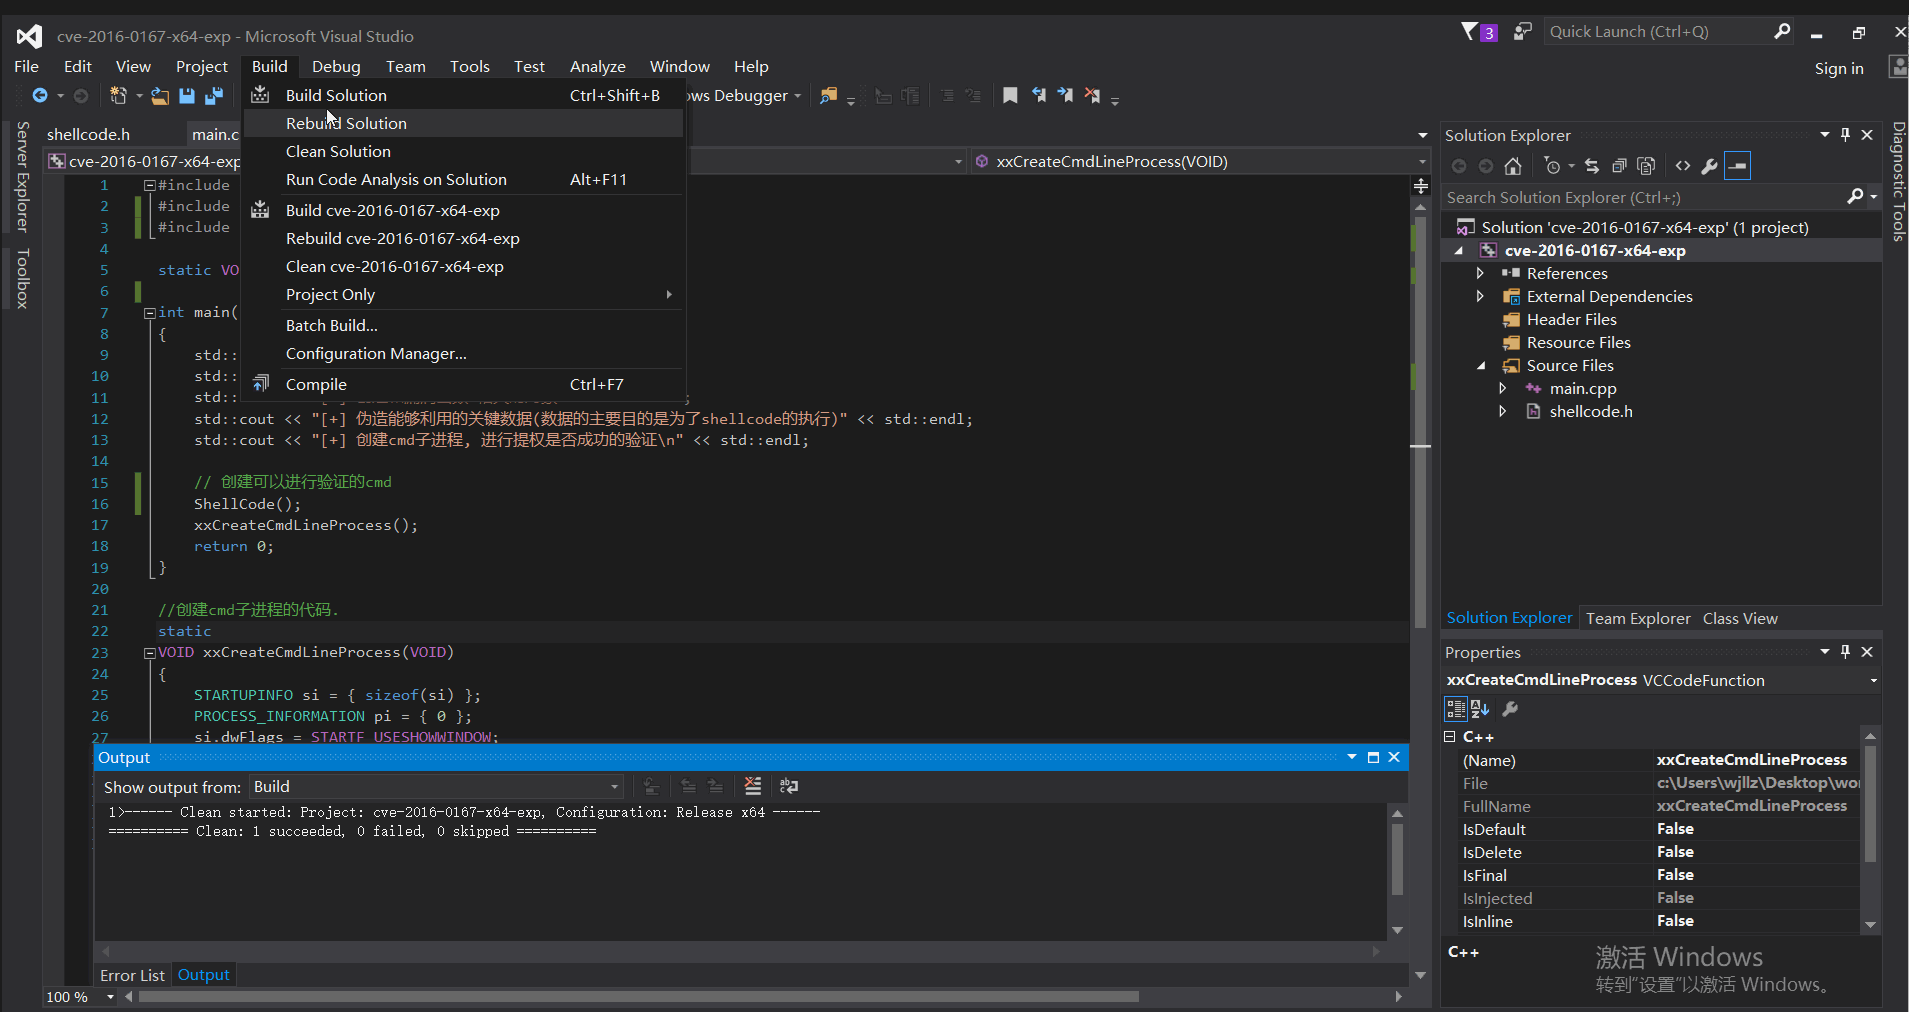Go to the previous bookmark icon
The width and height of the screenshot is (1909, 1012).
[x=1039, y=96]
